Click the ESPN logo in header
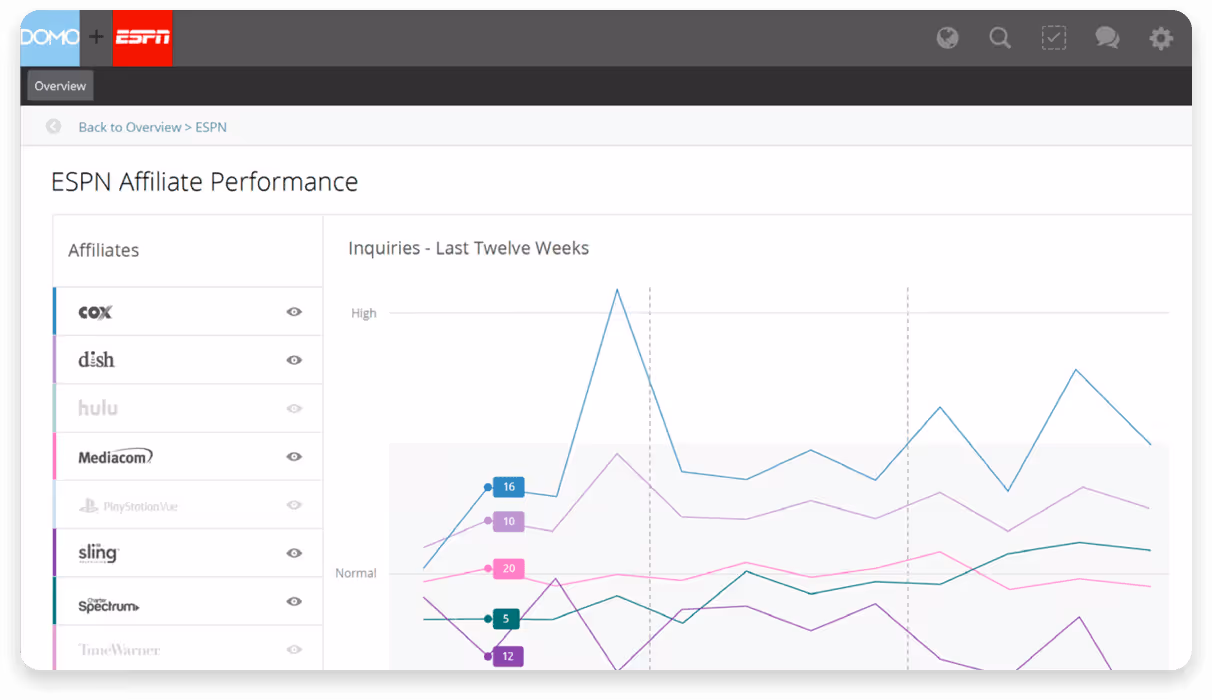The image size is (1212, 700). point(143,38)
